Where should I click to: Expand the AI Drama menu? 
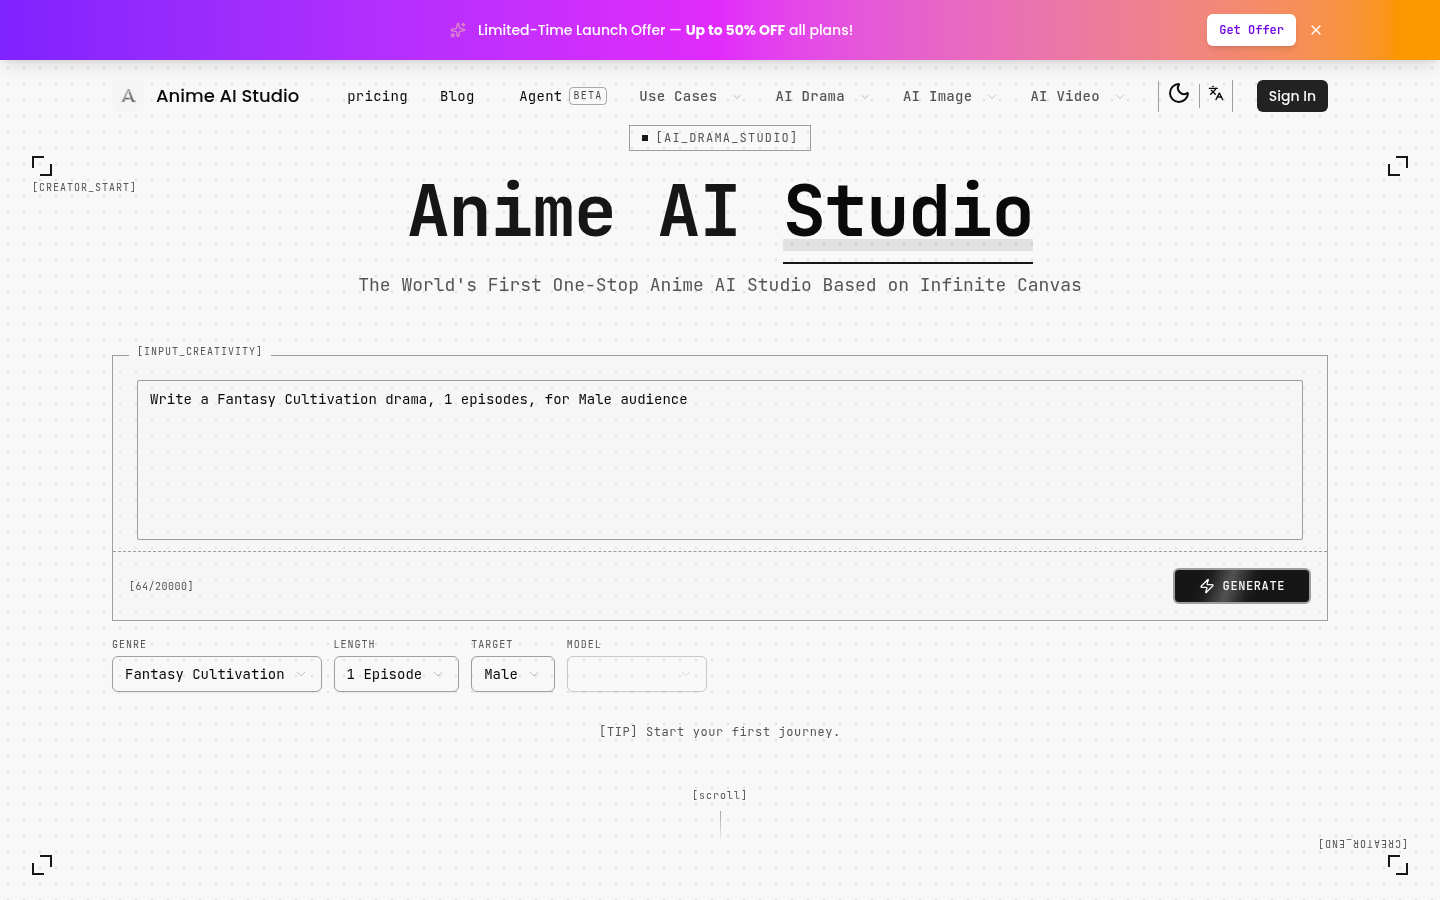tap(822, 96)
